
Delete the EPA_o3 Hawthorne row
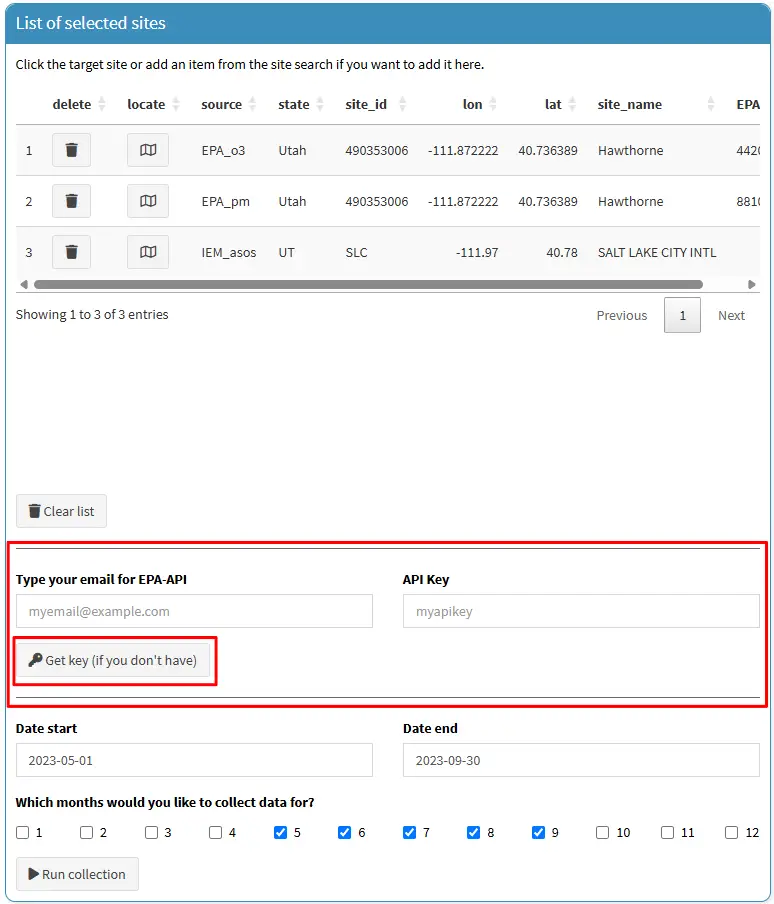[71, 150]
